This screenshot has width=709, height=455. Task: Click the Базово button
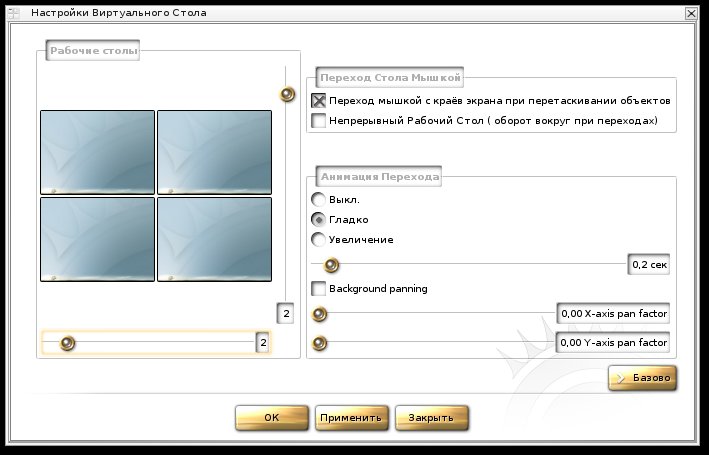(643, 378)
